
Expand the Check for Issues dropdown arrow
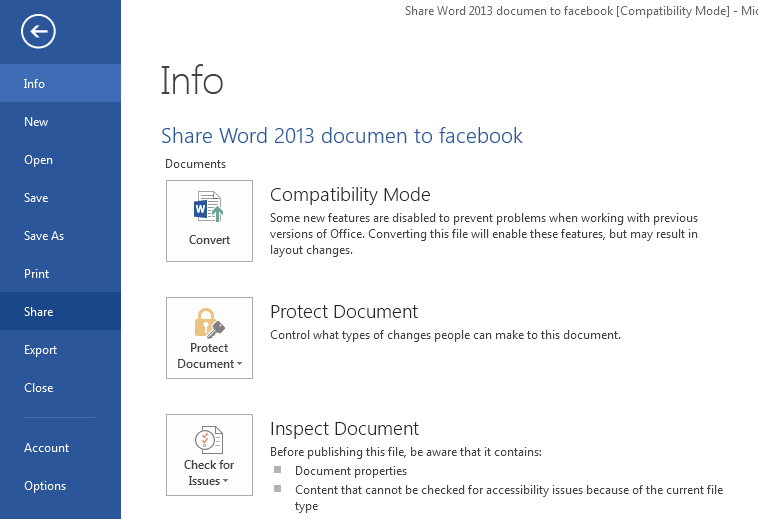[226, 482]
